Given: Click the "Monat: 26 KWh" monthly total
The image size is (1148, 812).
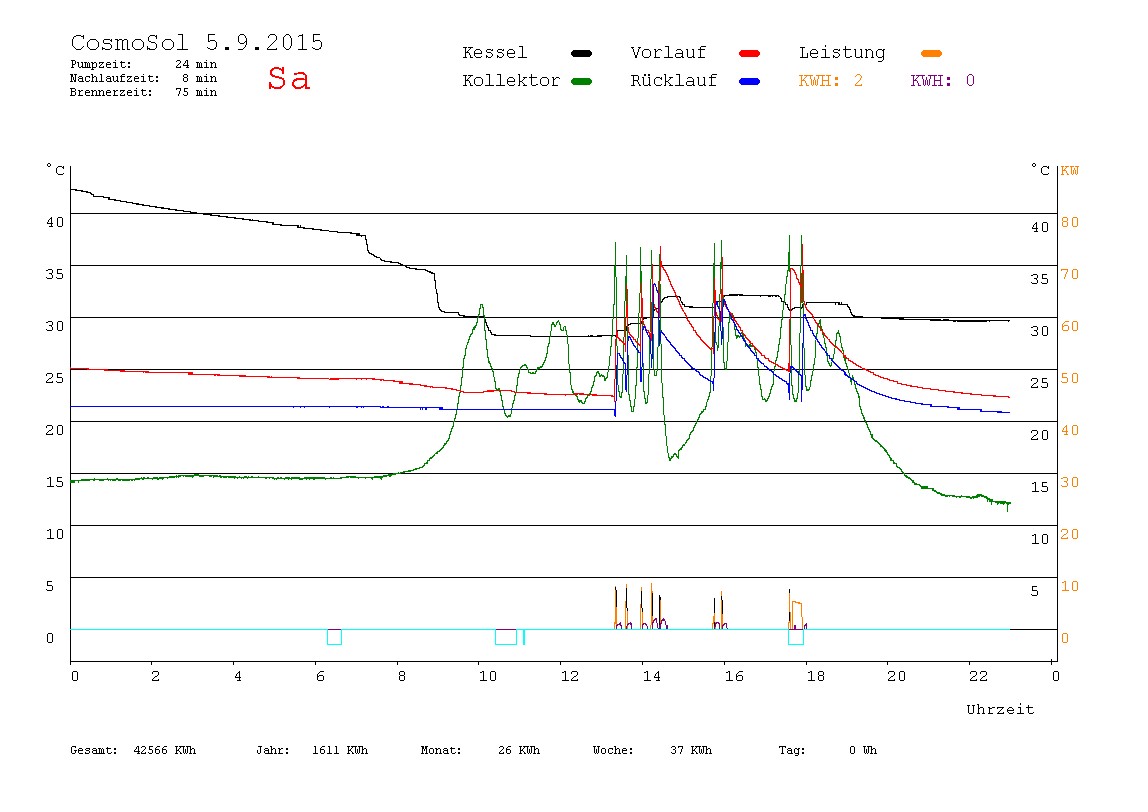Looking at the screenshot, I should click(x=480, y=750).
